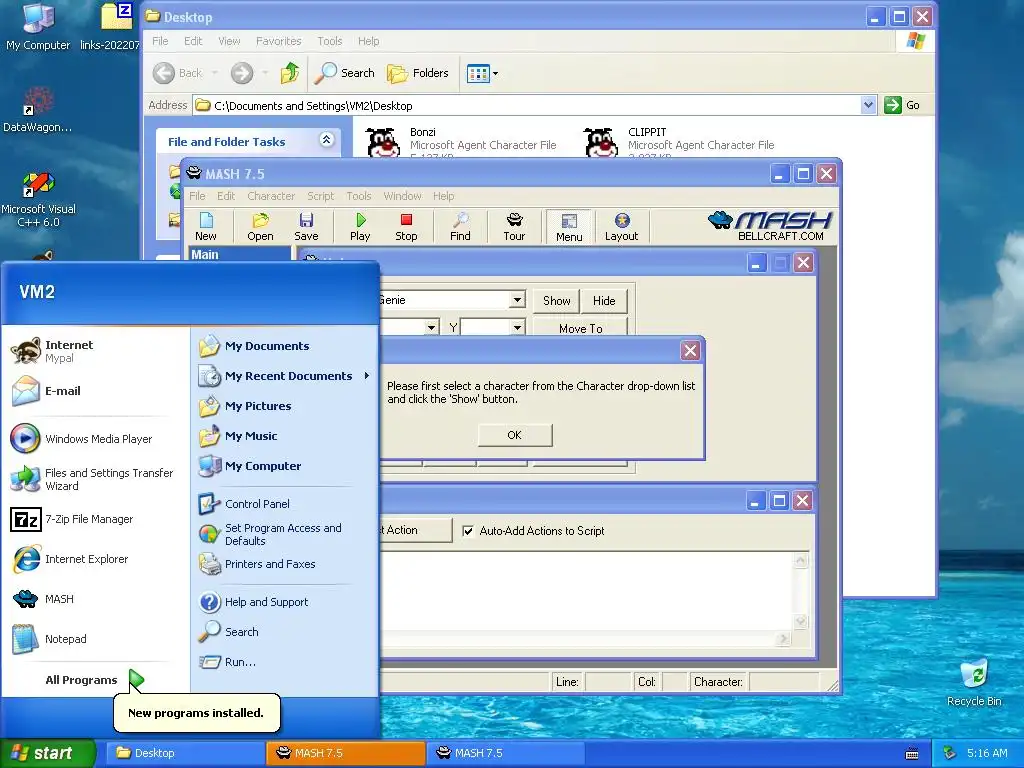Launch MASH from Start menu list
Screen dimensions: 1024x768
point(43,599)
